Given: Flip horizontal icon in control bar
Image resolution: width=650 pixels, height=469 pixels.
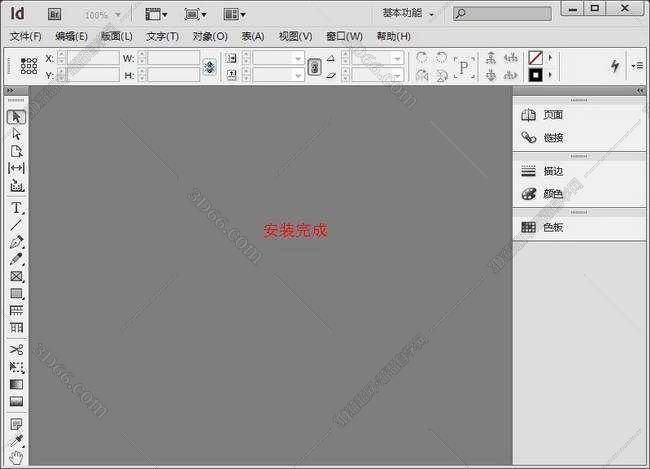Looking at the screenshot, I should [422, 75].
